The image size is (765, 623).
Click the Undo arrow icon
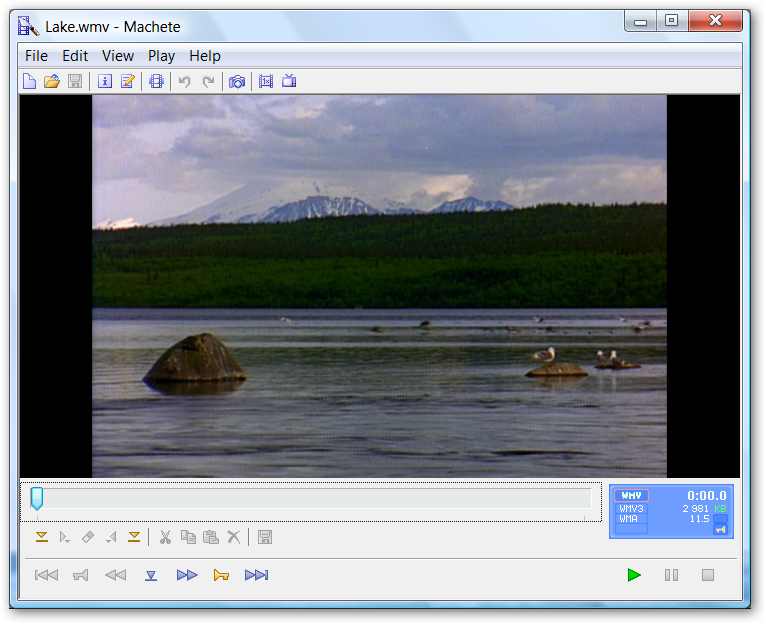point(184,81)
